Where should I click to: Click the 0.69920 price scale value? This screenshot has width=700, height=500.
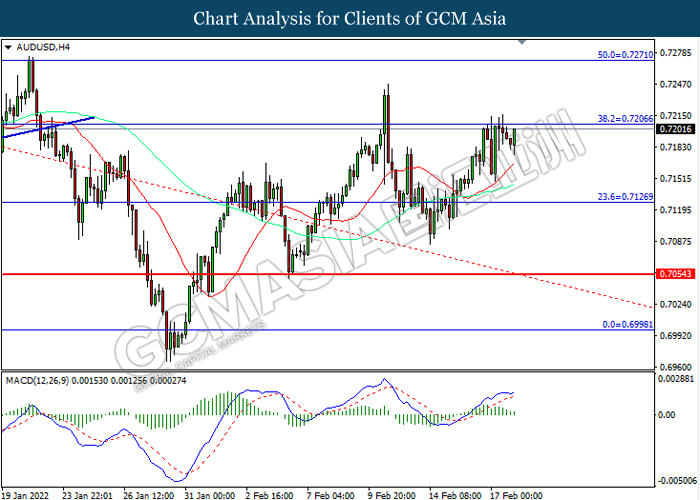click(x=675, y=336)
